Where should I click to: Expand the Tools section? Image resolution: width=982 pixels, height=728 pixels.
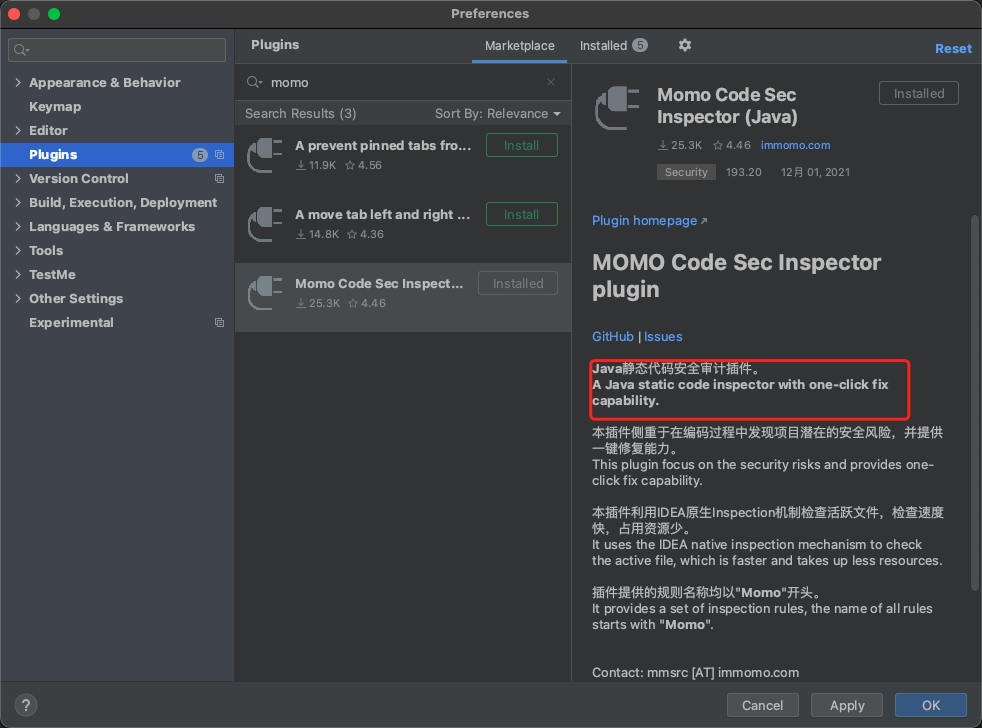18,251
